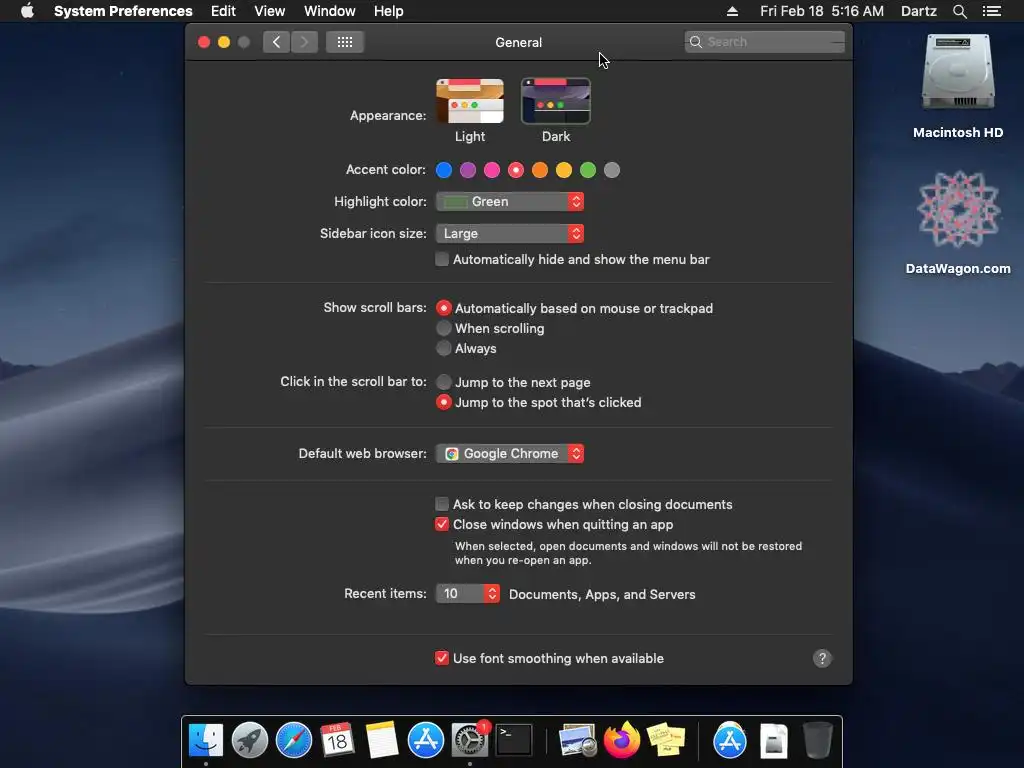This screenshot has height=768, width=1024.
Task: Select show scroll bars When scrolling
Action: pos(443,328)
